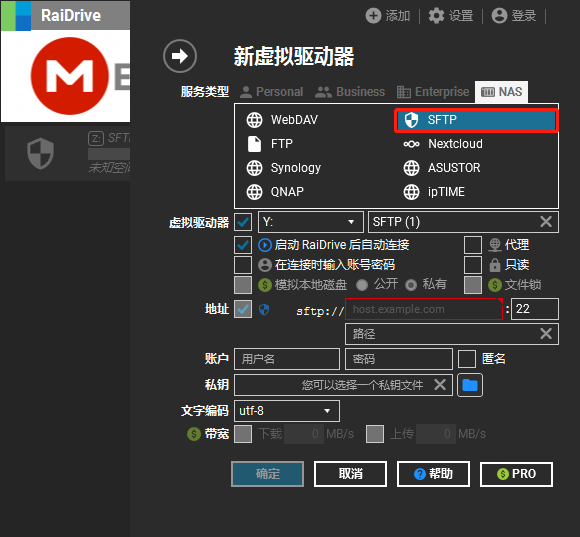Enable 在连接时输入账号密码 checkbox
580x537 pixels.
tap(243, 265)
